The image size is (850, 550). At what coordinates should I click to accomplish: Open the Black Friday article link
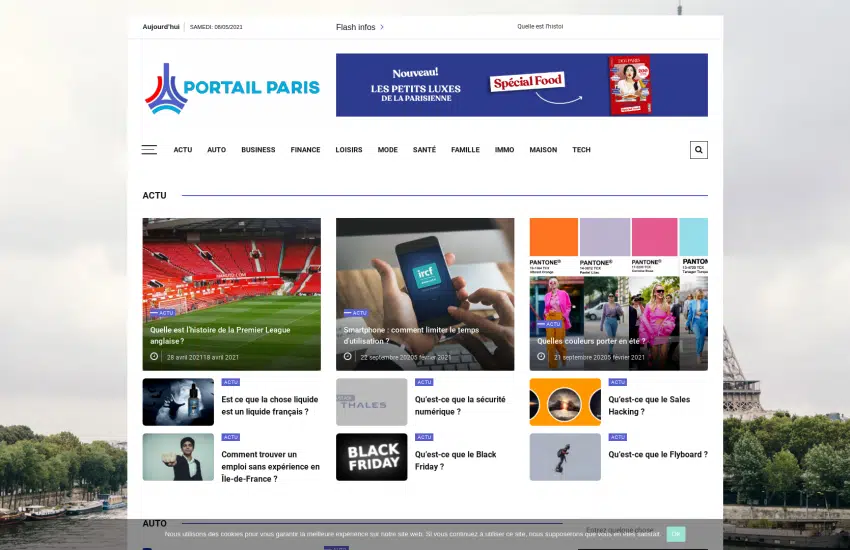(x=455, y=461)
